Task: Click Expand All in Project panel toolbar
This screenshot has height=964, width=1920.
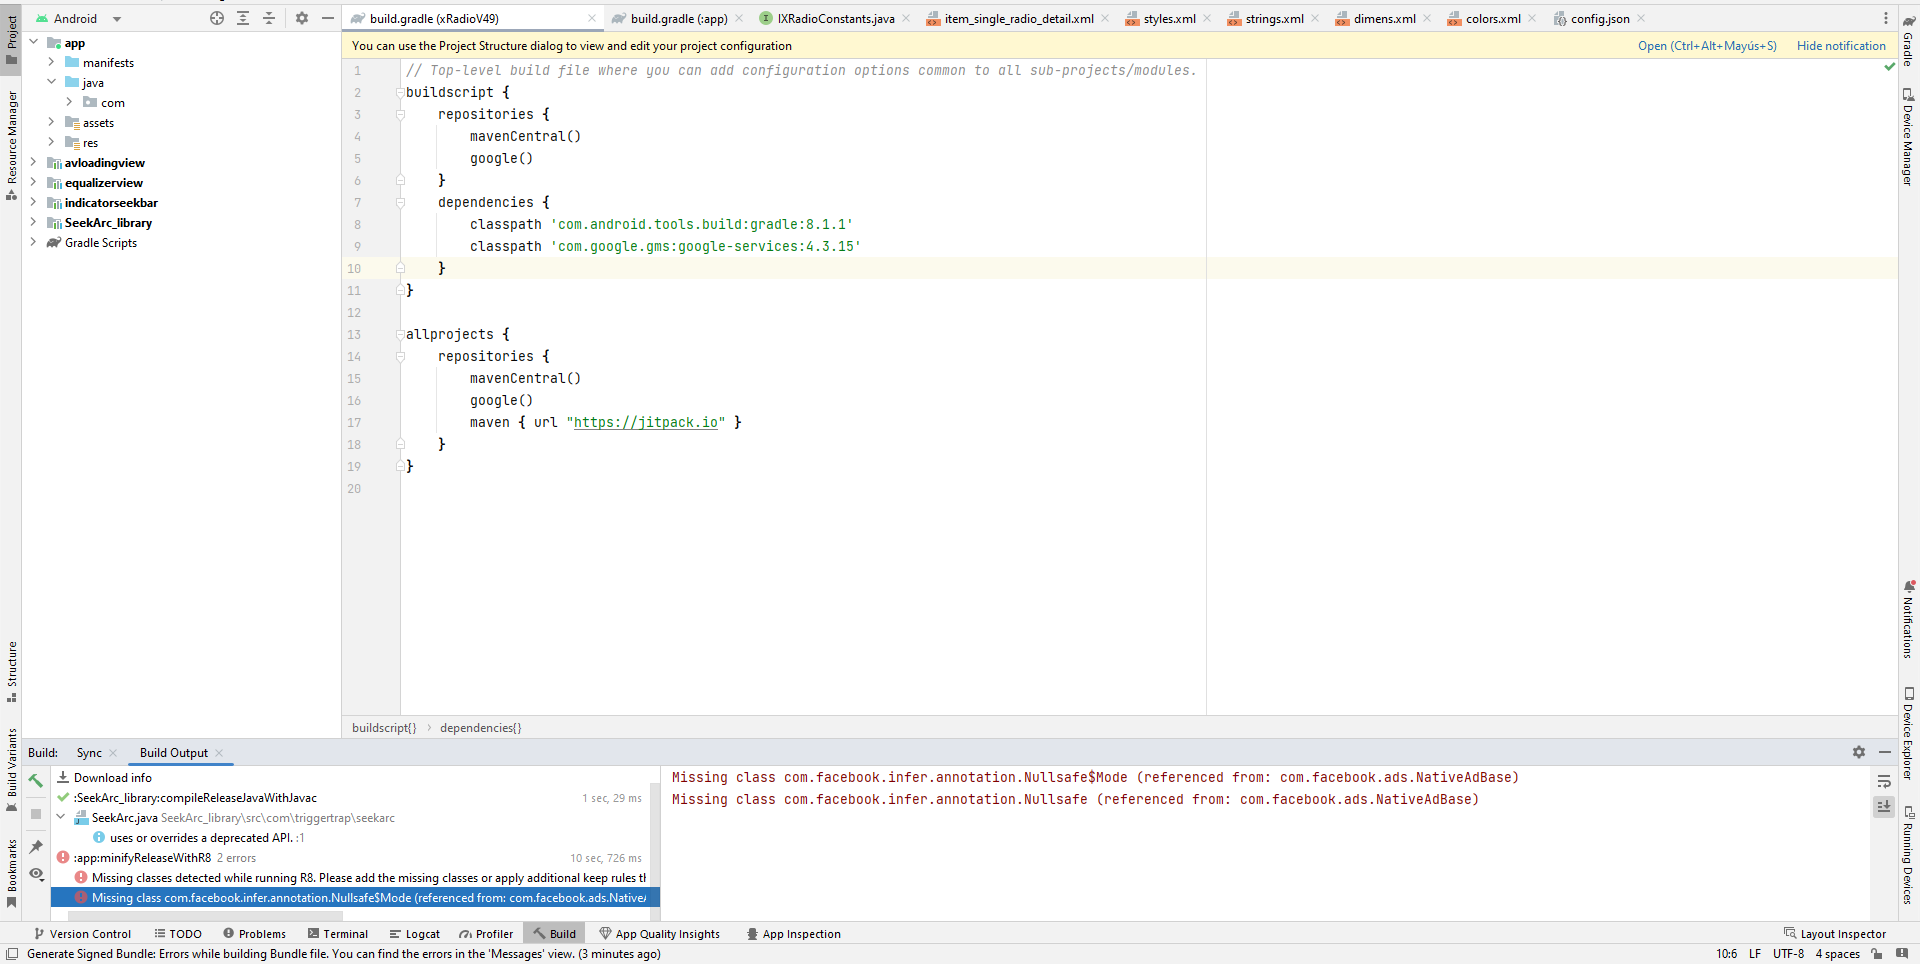Action: [243, 18]
